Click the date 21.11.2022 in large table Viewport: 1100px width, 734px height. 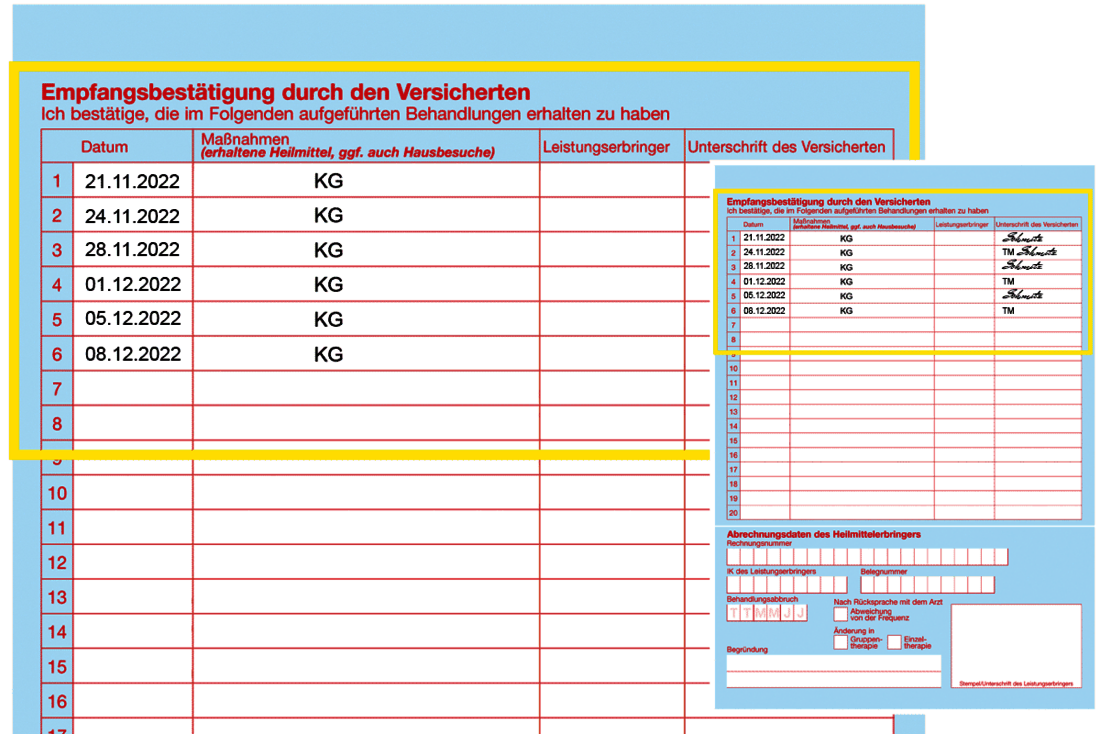click(x=133, y=182)
